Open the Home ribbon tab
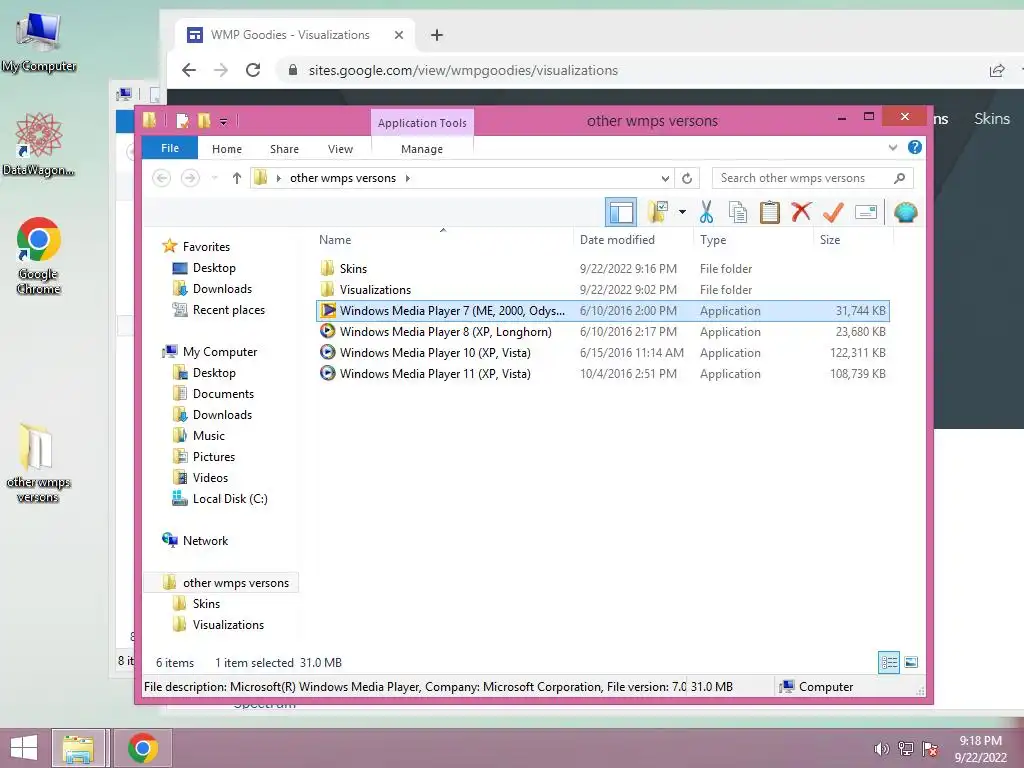1024x768 pixels. (227, 149)
